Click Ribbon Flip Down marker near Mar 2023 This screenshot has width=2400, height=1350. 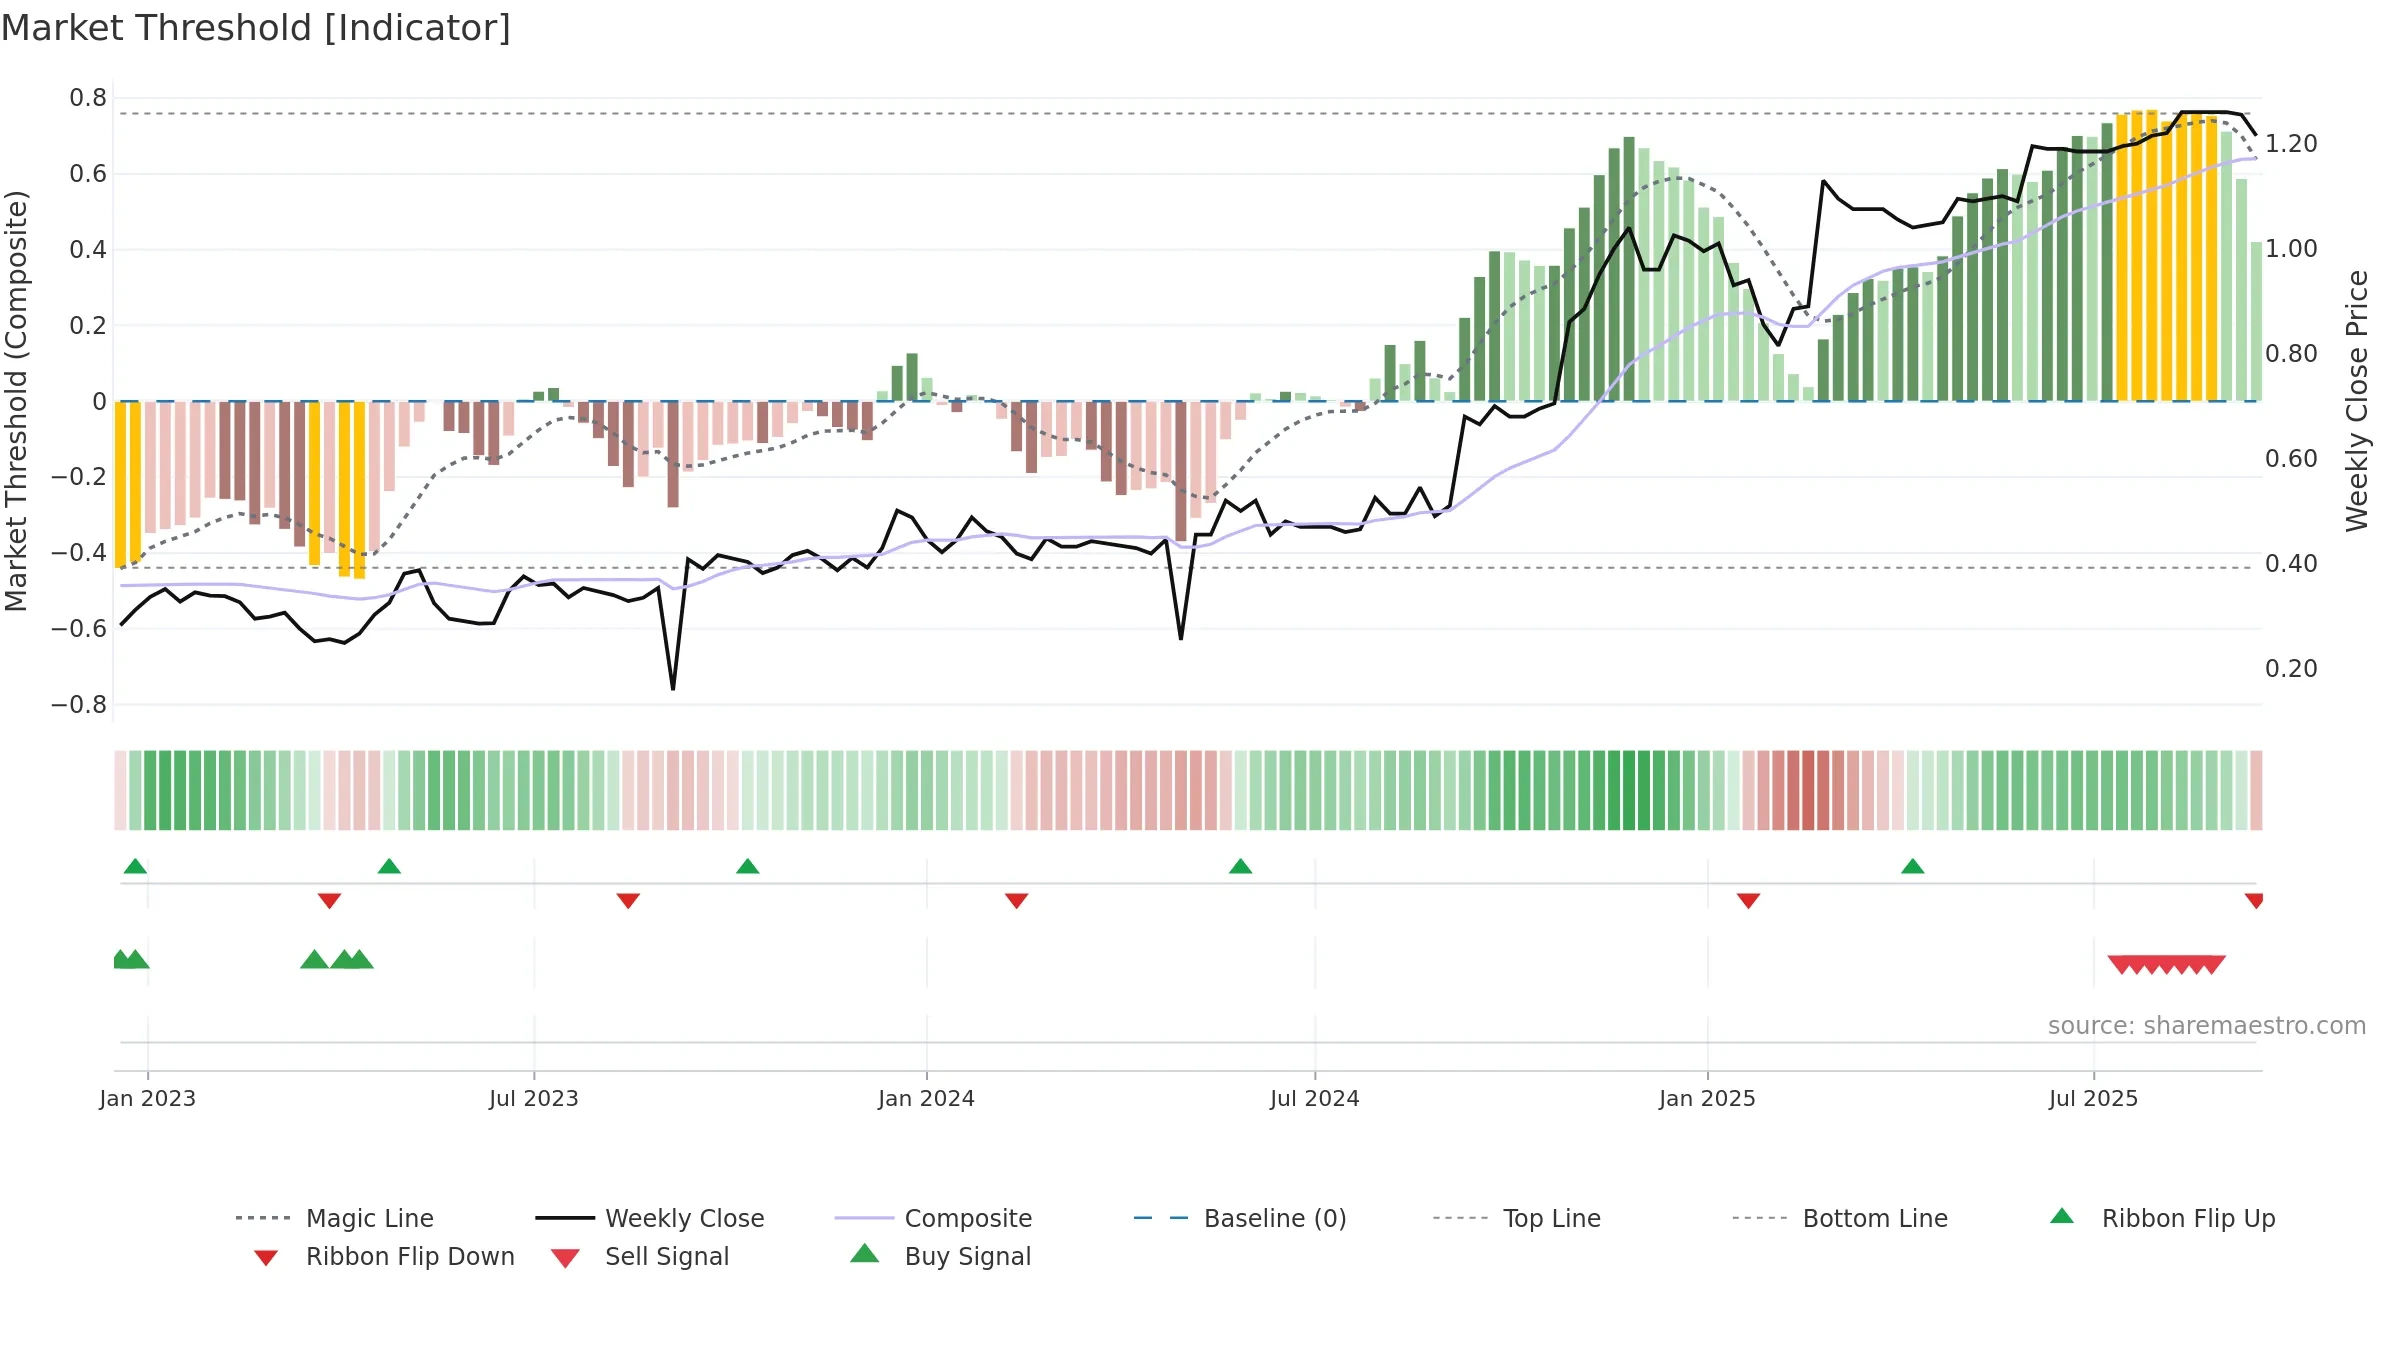tap(329, 901)
